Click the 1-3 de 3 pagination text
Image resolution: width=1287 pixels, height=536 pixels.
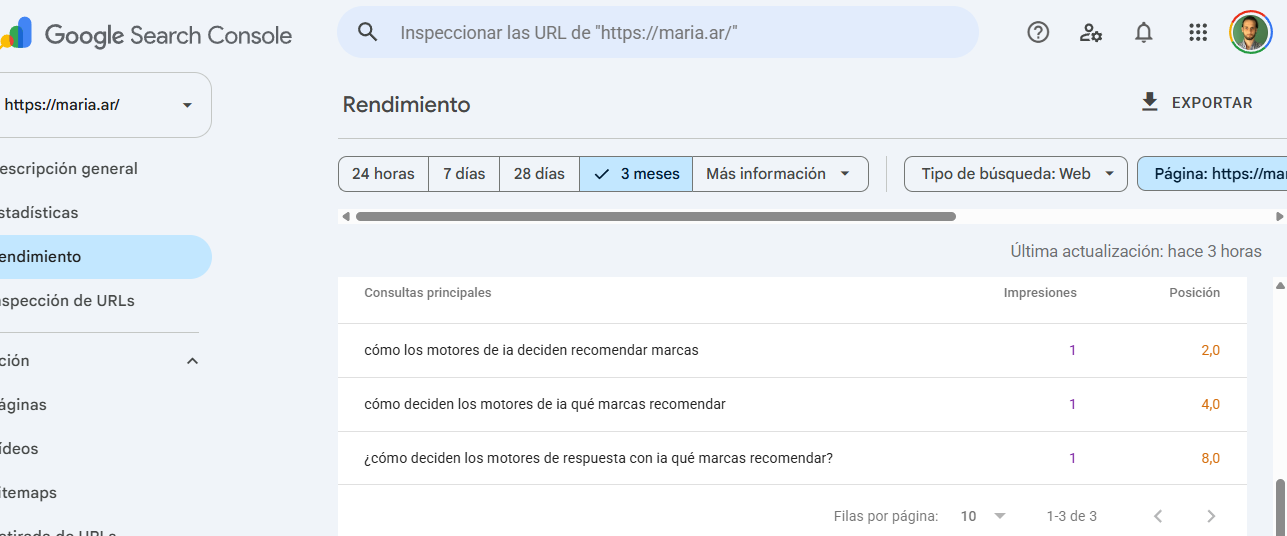[1071, 516]
